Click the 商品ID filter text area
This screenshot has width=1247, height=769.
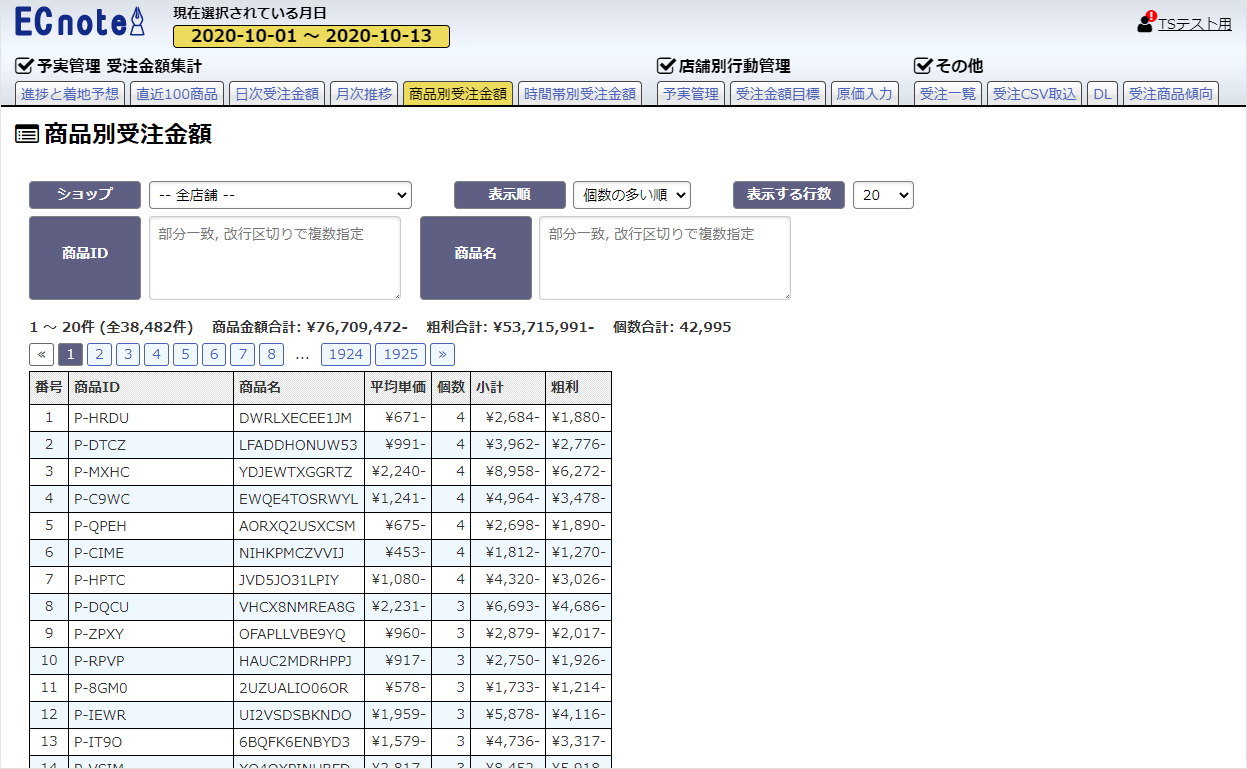click(x=275, y=257)
